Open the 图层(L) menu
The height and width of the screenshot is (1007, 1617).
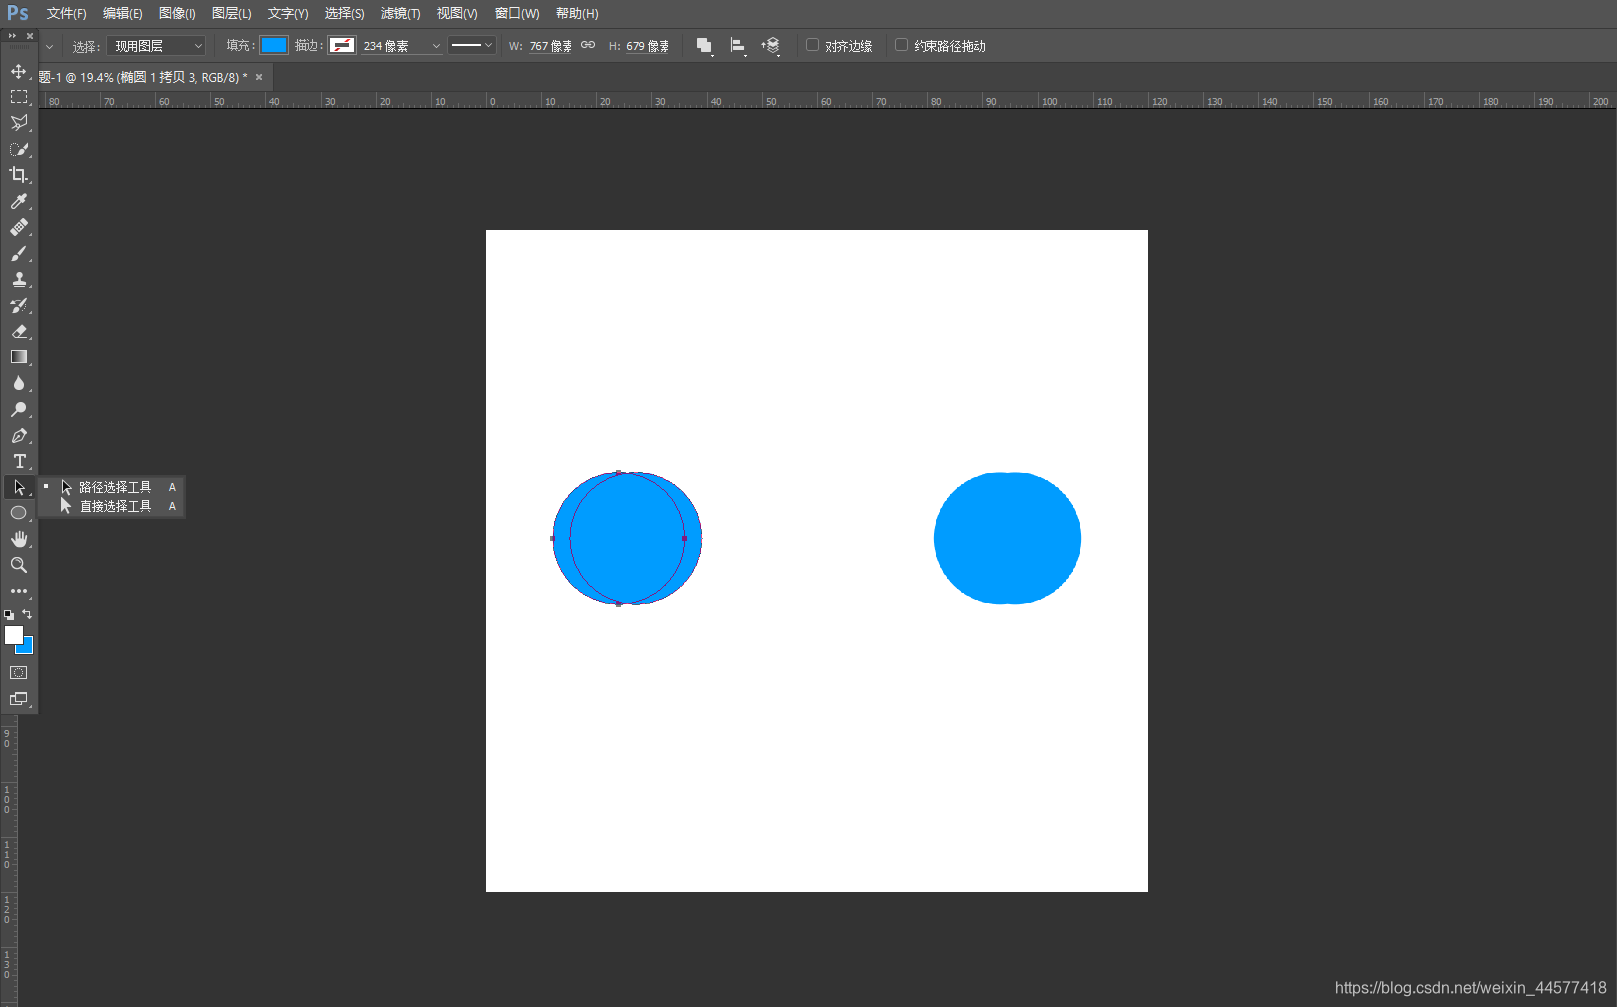click(x=231, y=13)
